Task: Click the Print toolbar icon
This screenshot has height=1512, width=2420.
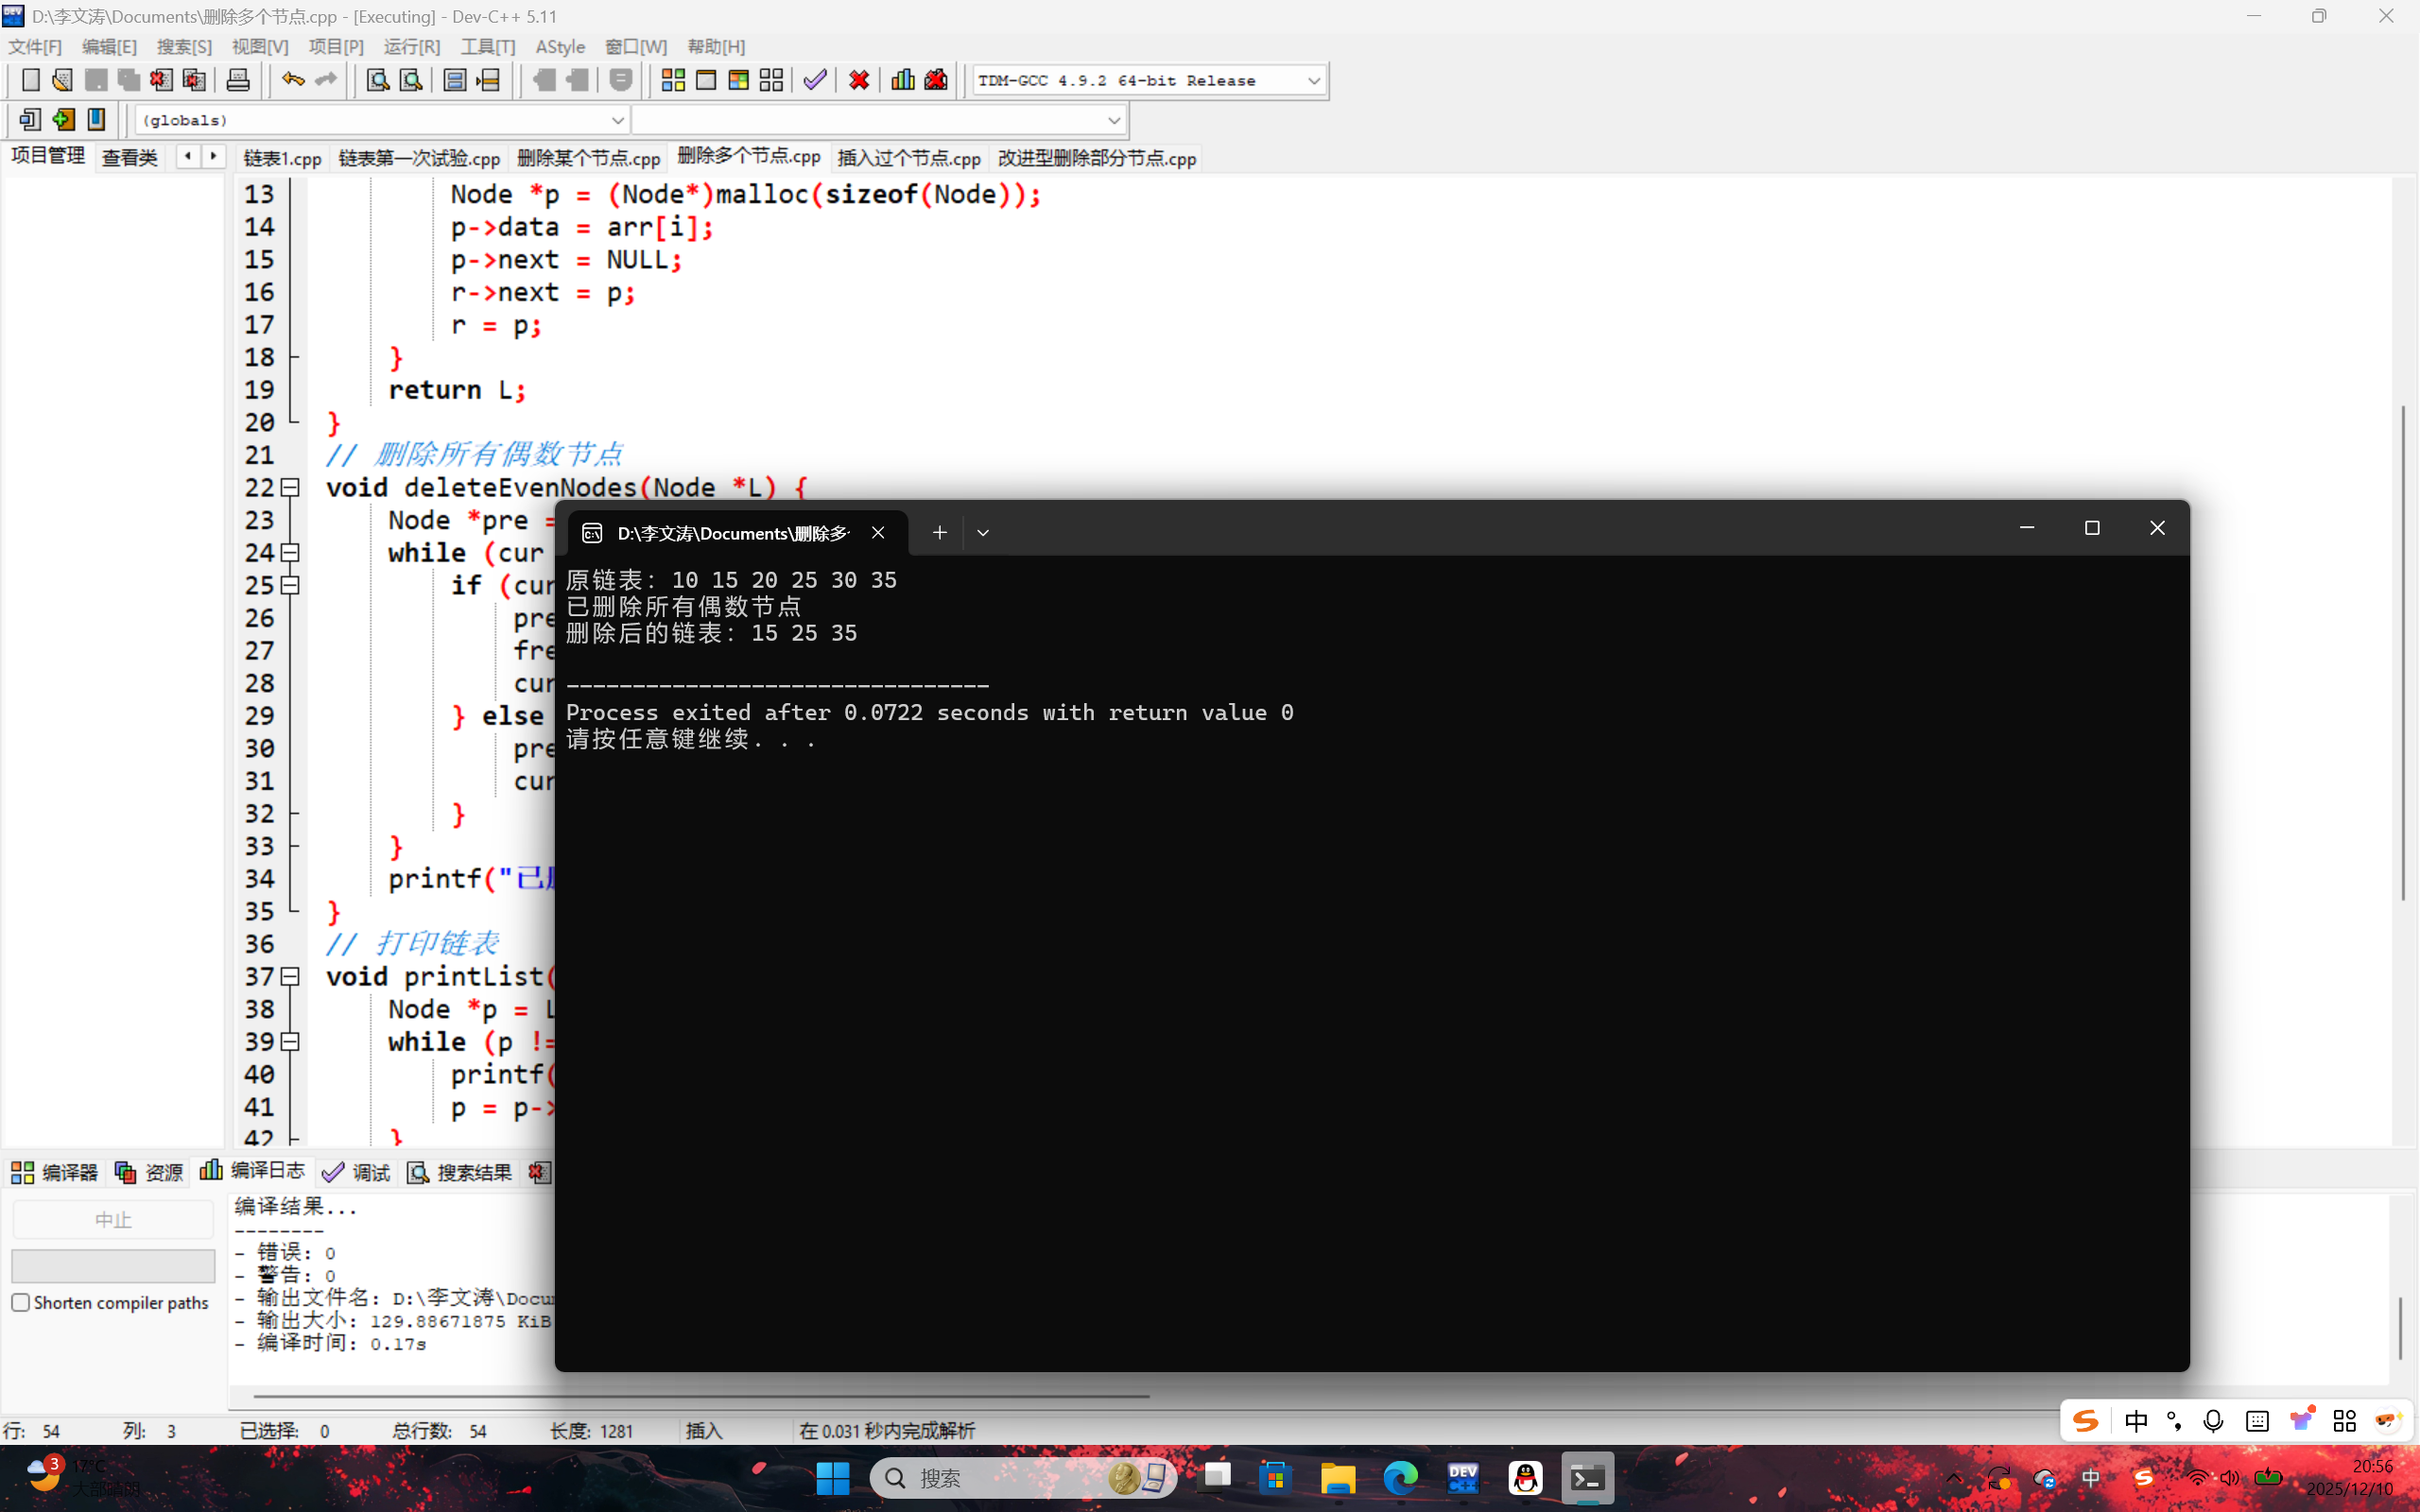Action: (x=238, y=80)
